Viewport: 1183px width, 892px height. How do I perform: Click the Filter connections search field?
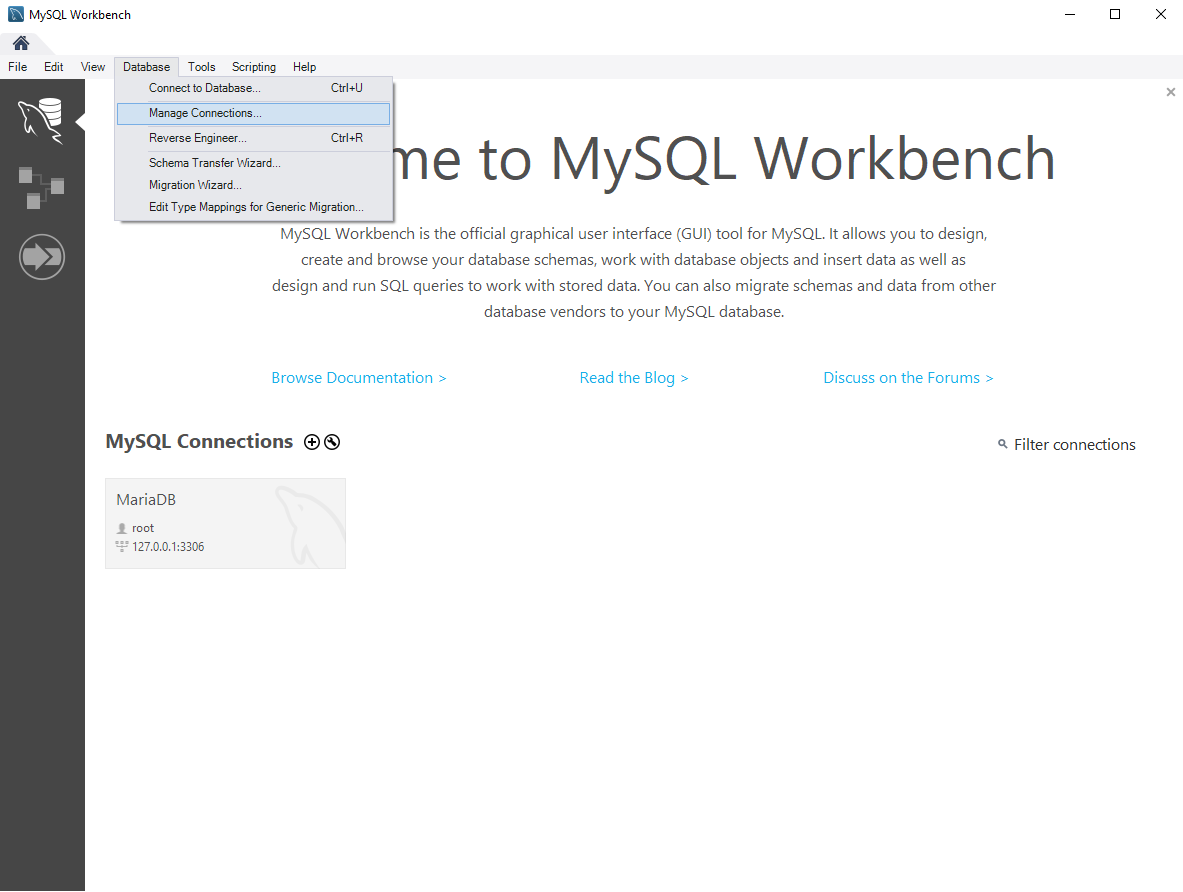coord(1074,444)
